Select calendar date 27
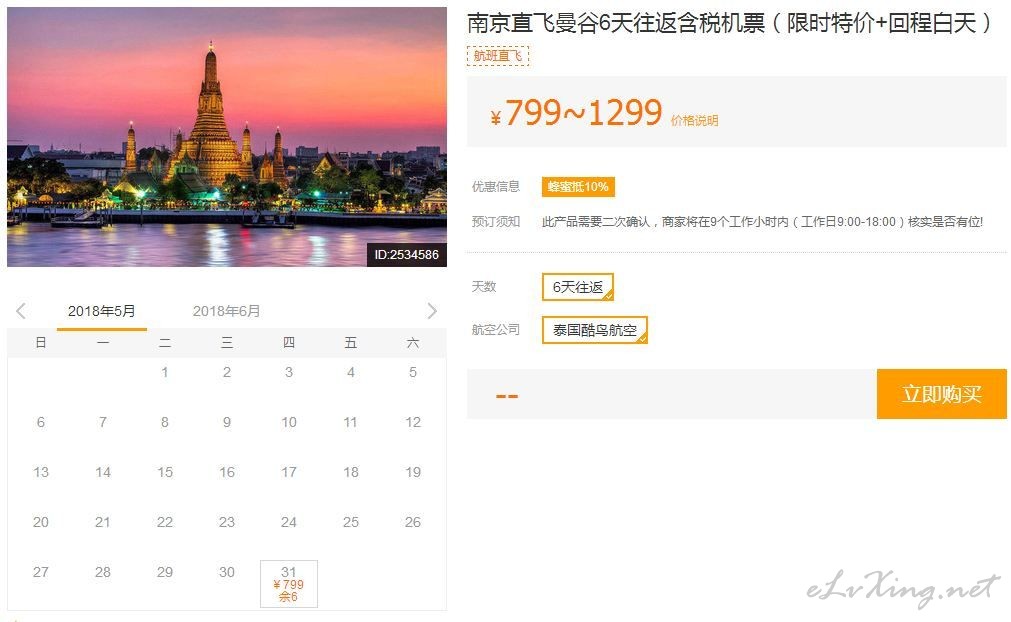The width and height of the screenshot is (1011, 622). coord(41,572)
